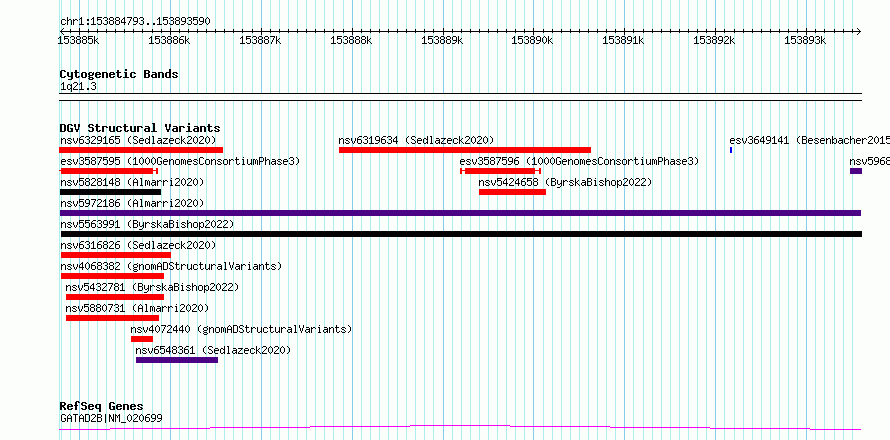This screenshot has height=440, width=890.
Task: Click the 153890k ruler tick label
Action: coord(532,40)
